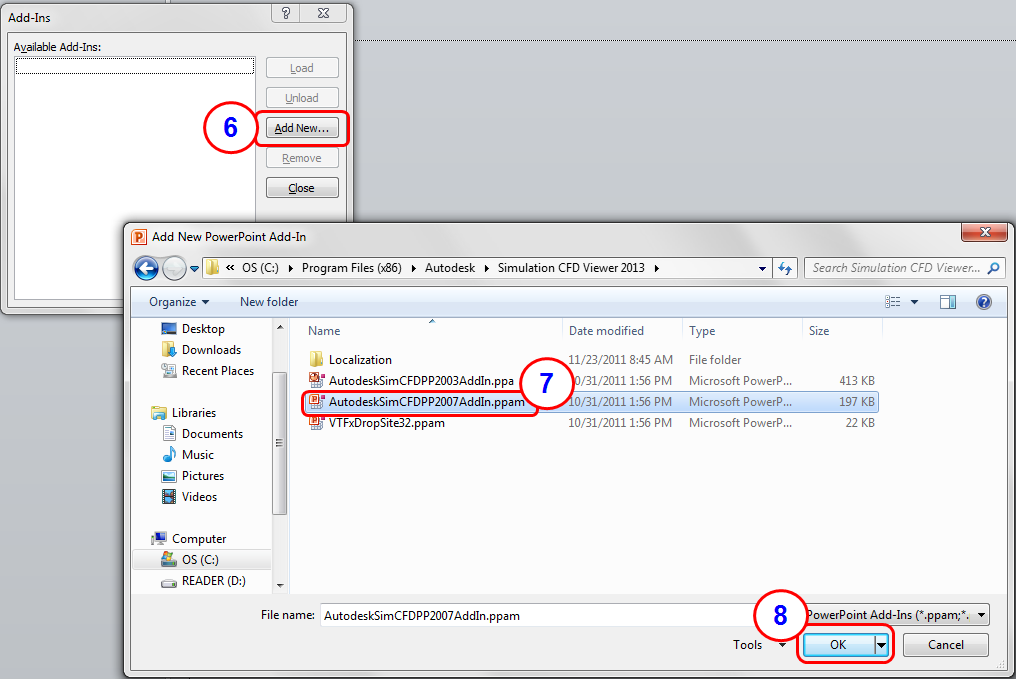Click the Forward arrow navigation button
The height and width of the screenshot is (679, 1016).
coord(174,268)
